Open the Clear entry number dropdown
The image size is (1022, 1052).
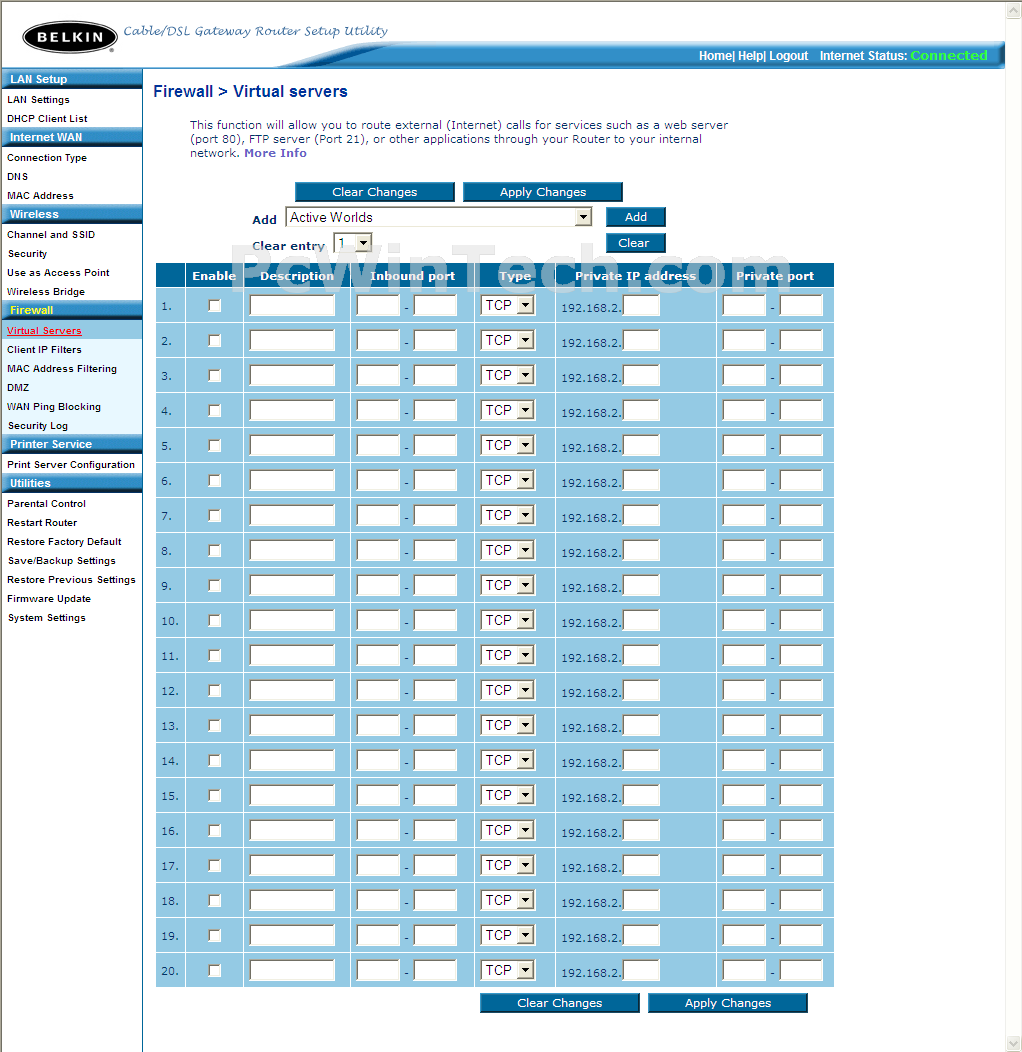tap(353, 243)
